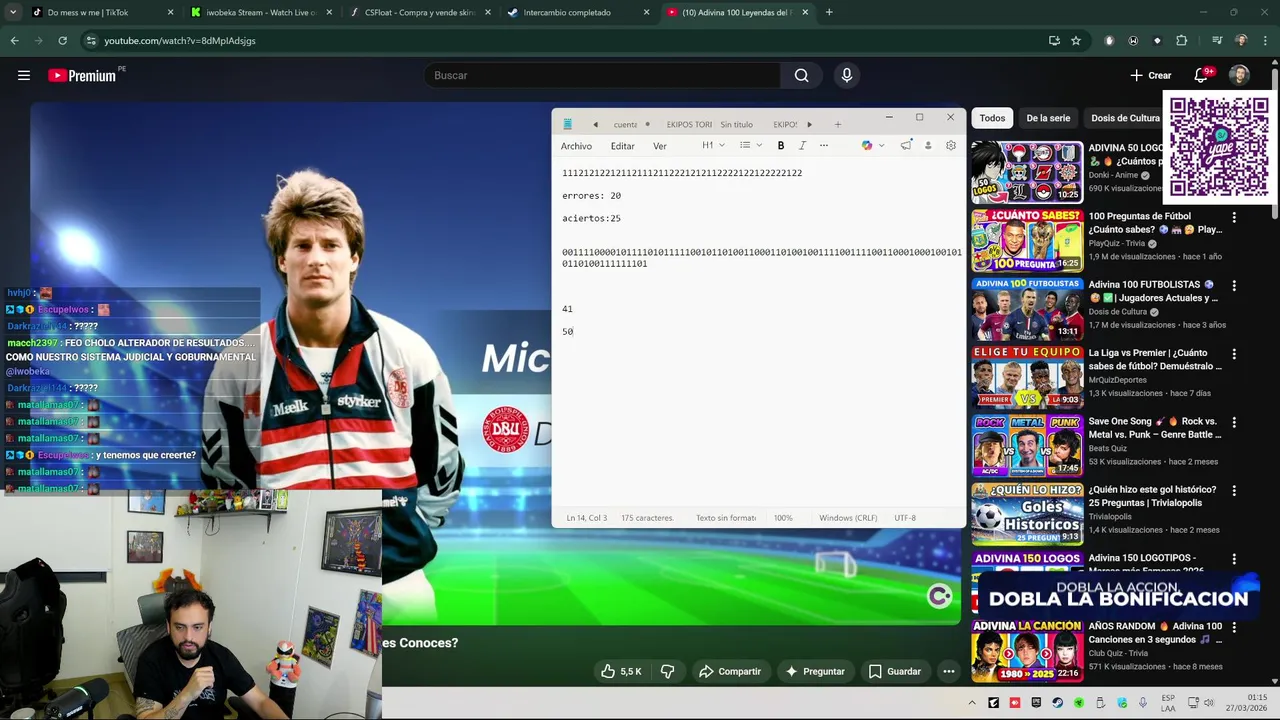Open Notepad line ending Windows (CRLF) selector
Viewport: 1280px width, 720px height.
click(848, 518)
